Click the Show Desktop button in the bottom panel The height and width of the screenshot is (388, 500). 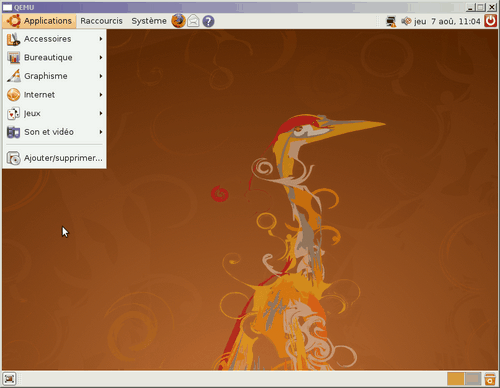coord(9,379)
